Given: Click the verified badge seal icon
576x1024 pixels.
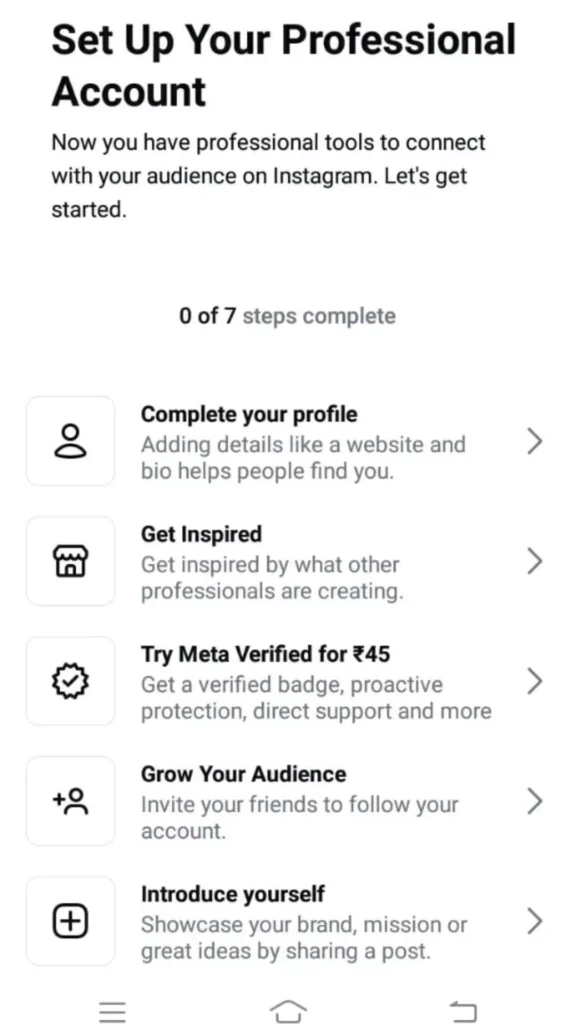Looking at the screenshot, I should point(70,680).
